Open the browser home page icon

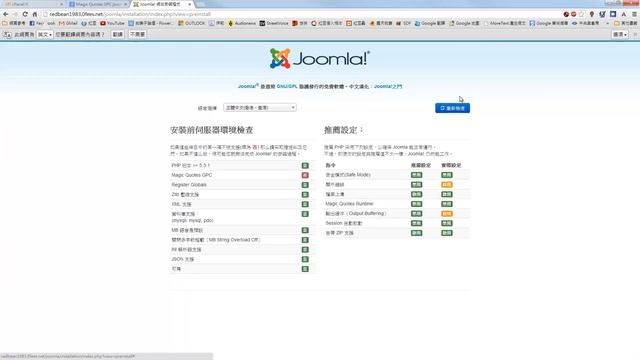pyautogui.click(x=35, y=14)
